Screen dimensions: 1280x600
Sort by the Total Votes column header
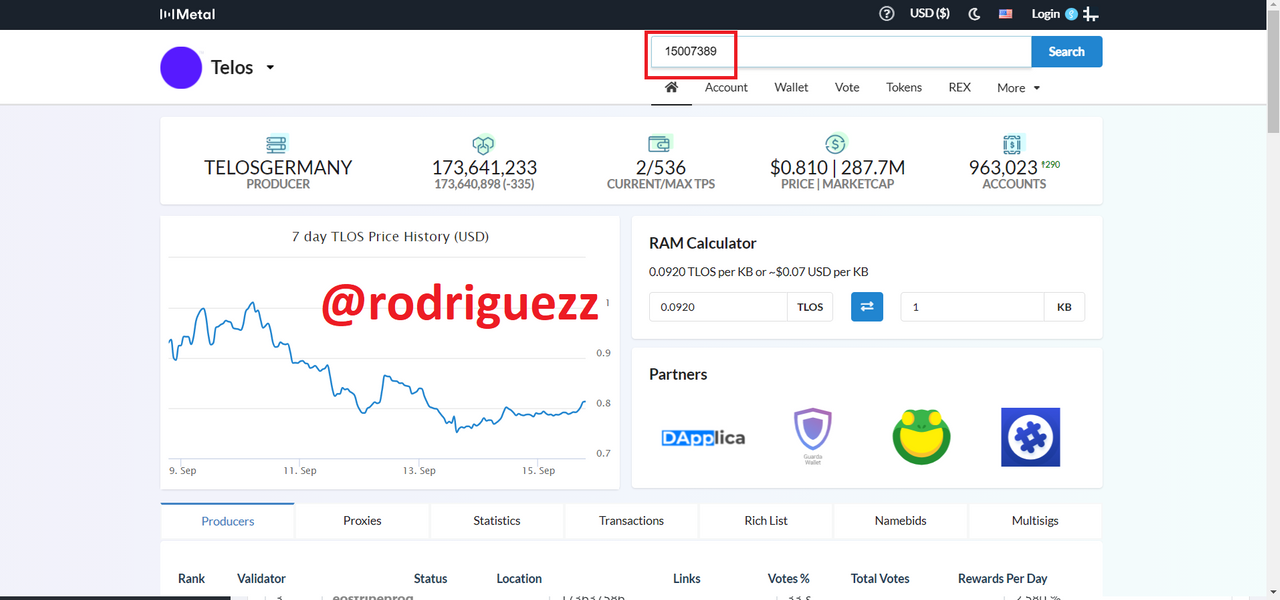880,579
